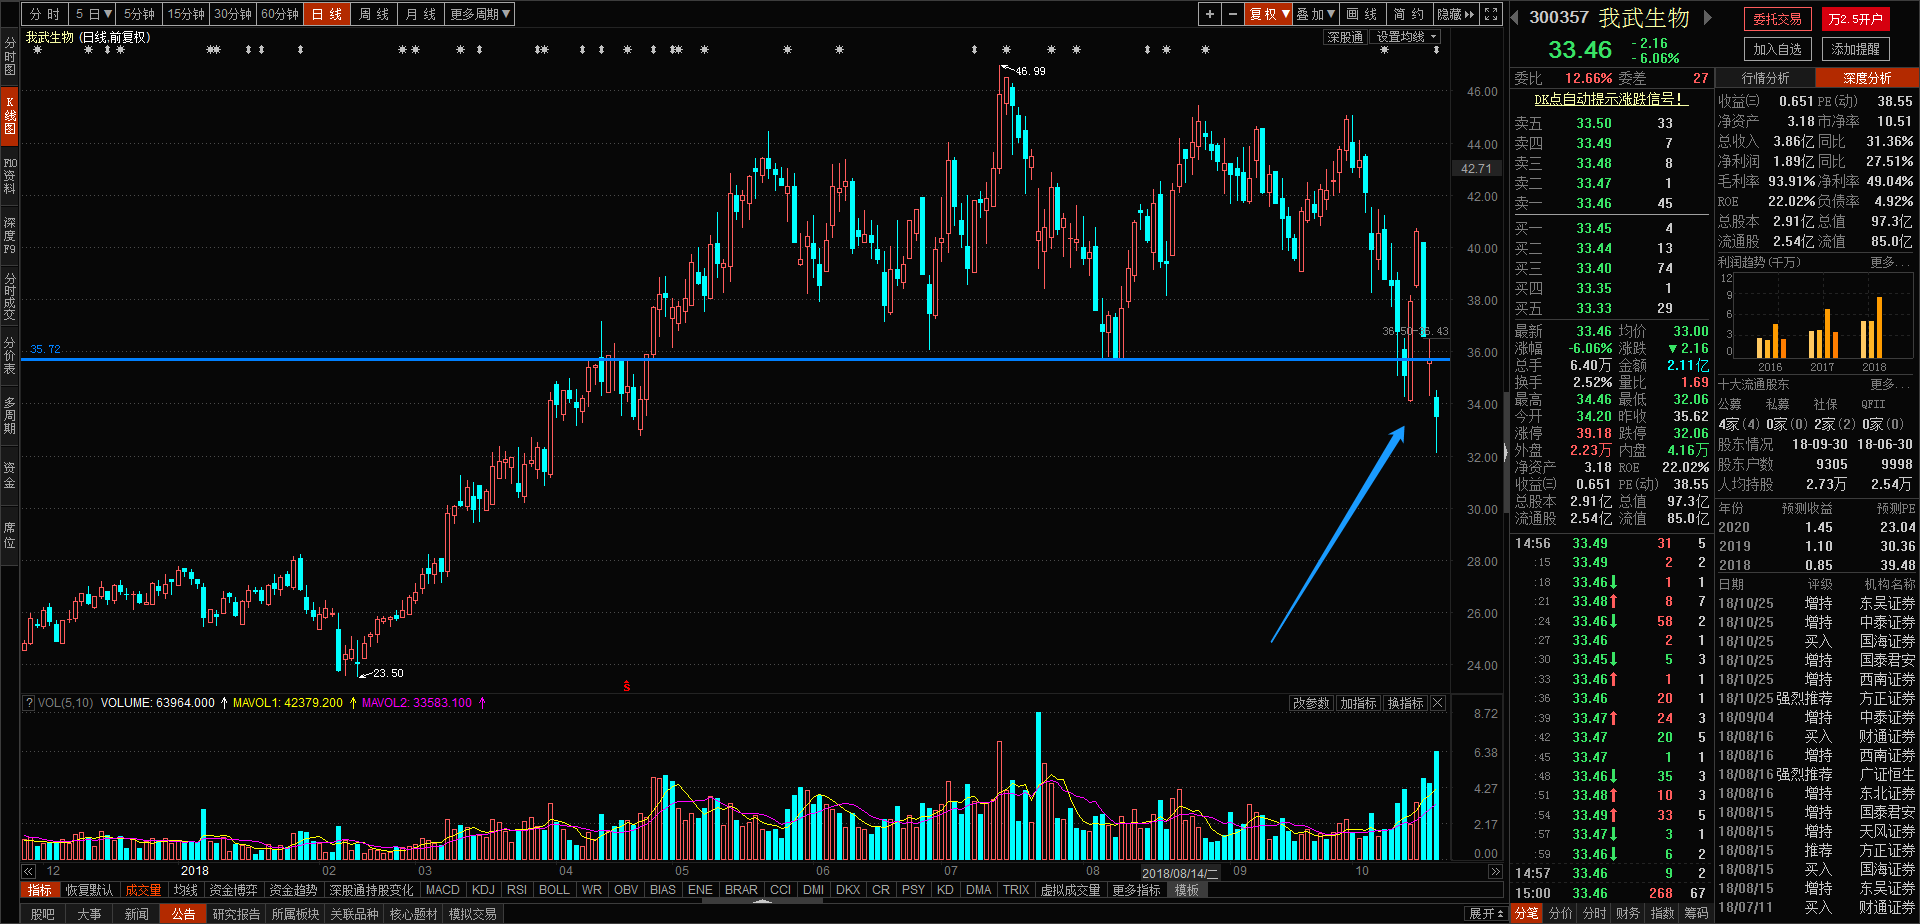Switch to 筹码 tab in tick panel
The height and width of the screenshot is (924, 1920).
pyautogui.click(x=1696, y=913)
